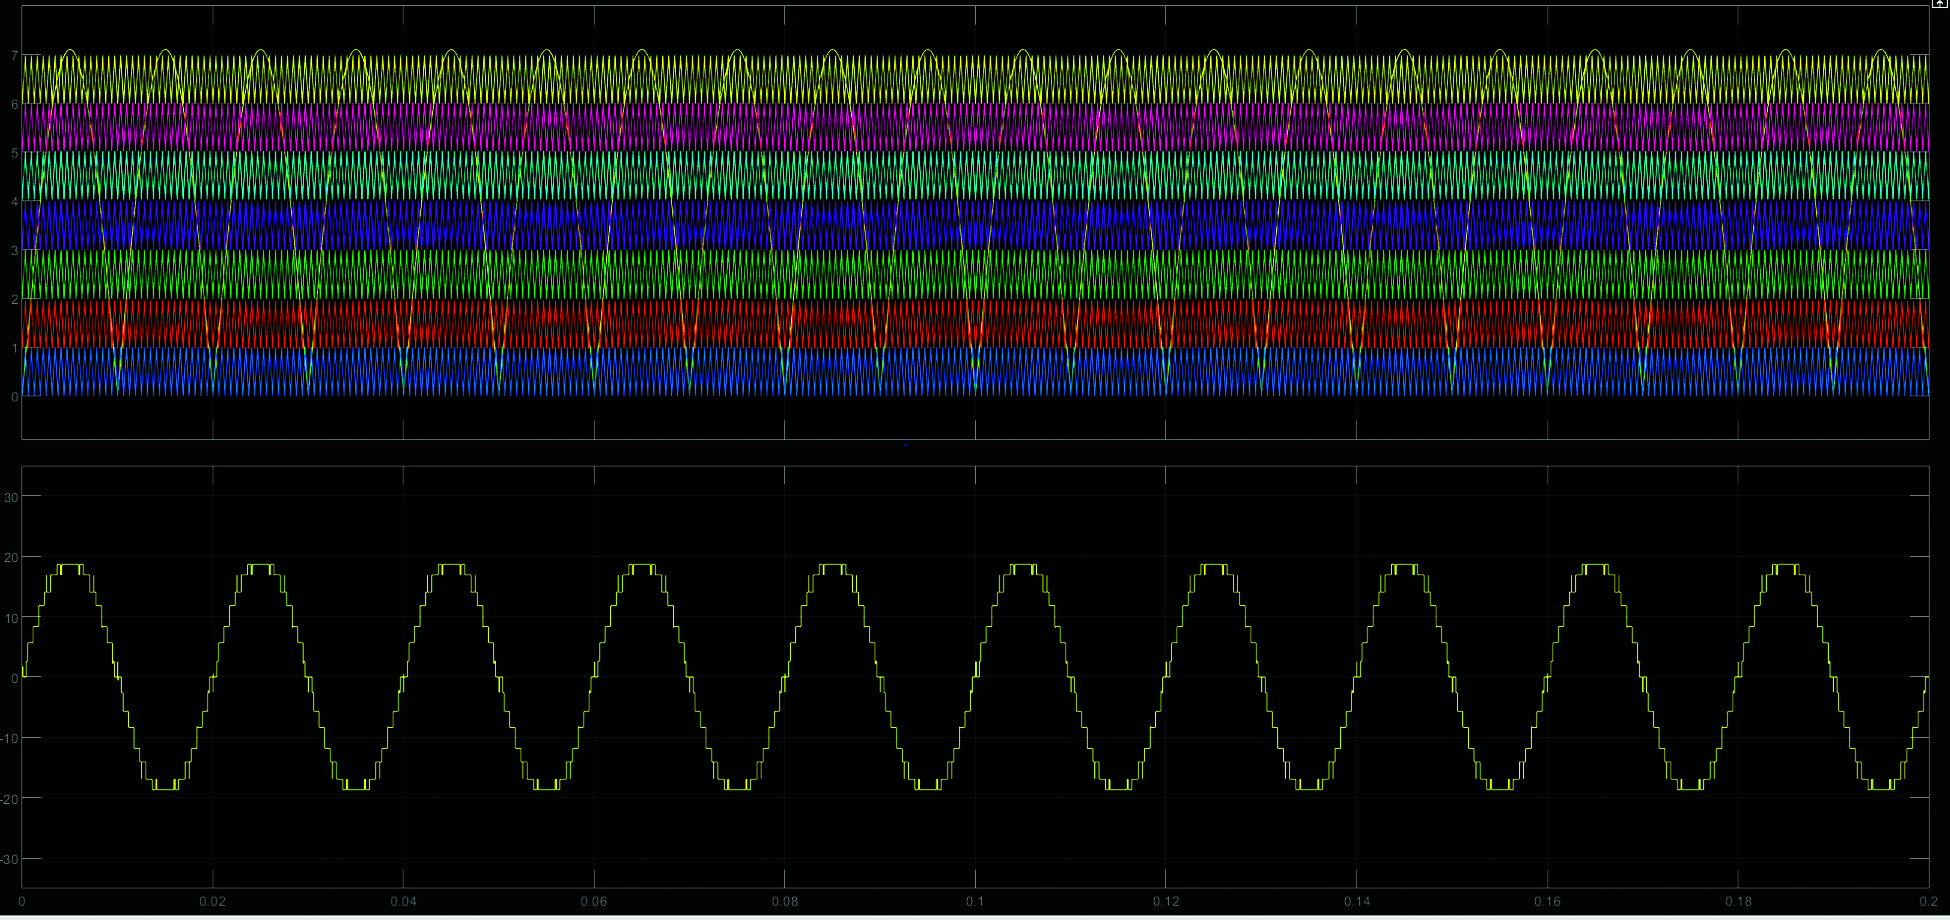Click the 4 label on upper plot y-axis
The width and height of the screenshot is (1950, 920).
pos(14,202)
